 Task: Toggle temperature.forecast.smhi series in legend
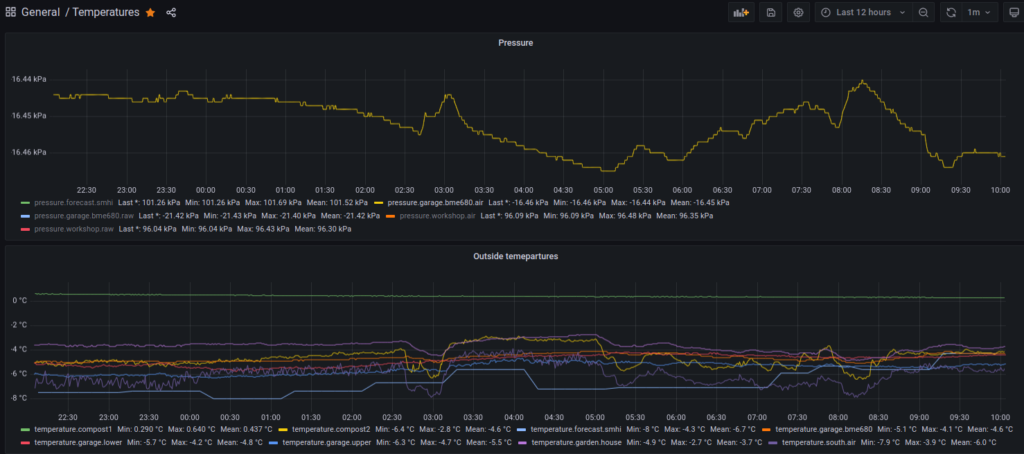pos(575,429)
